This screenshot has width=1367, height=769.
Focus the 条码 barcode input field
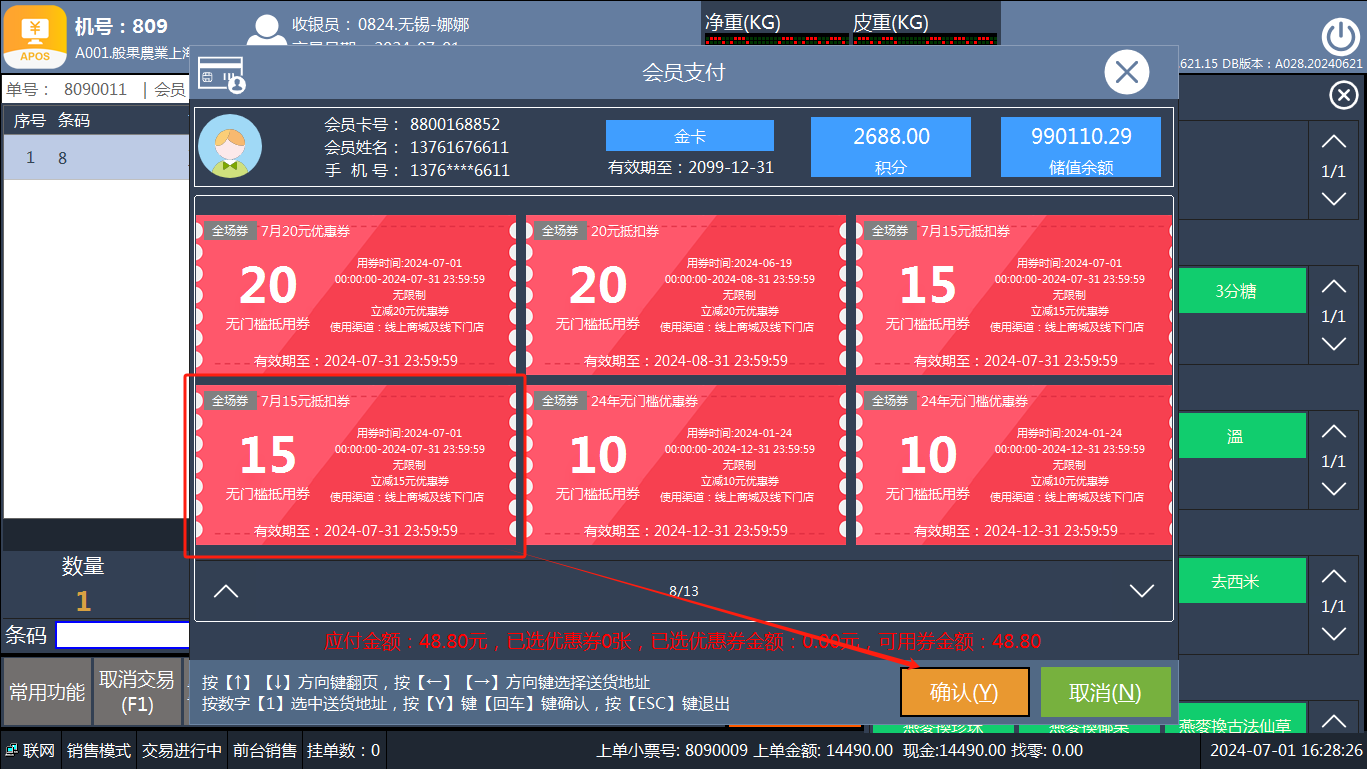[x=123, y=635]
